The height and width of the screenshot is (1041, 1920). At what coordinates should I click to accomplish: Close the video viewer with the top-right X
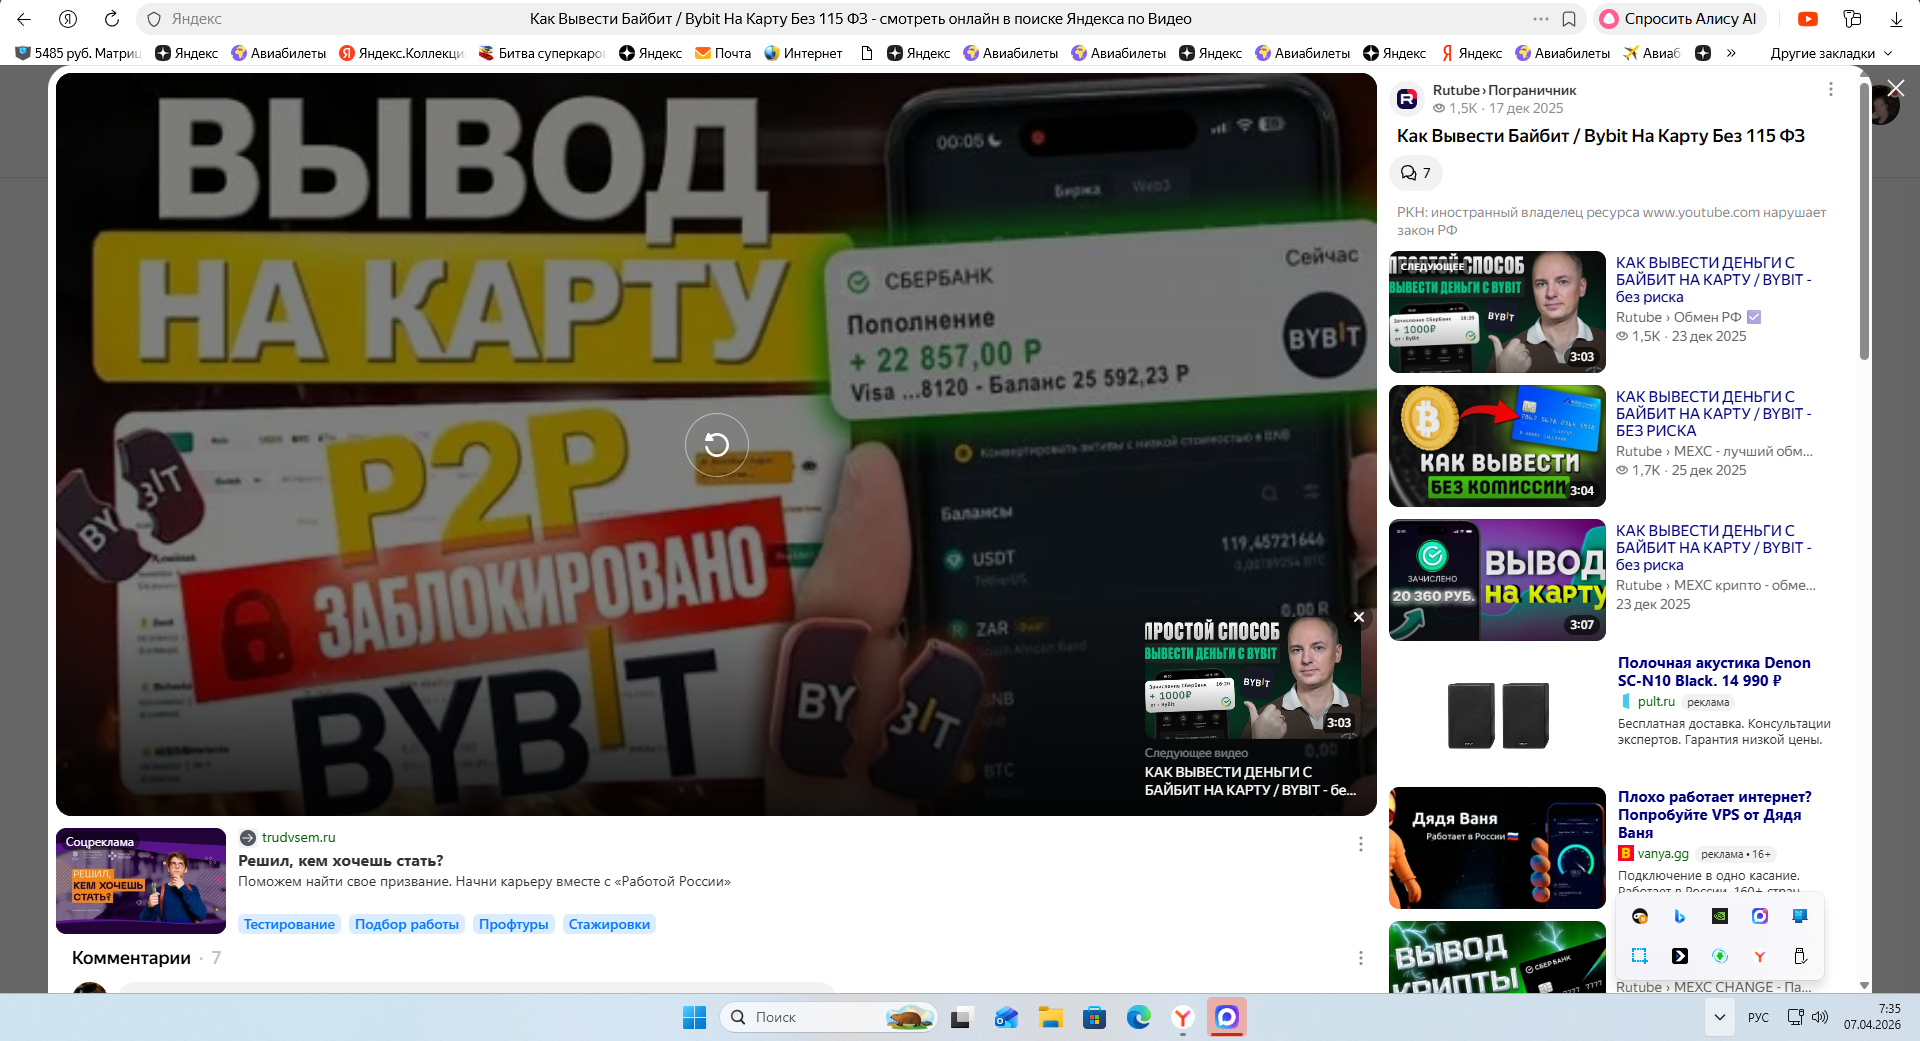[1895, 89]
